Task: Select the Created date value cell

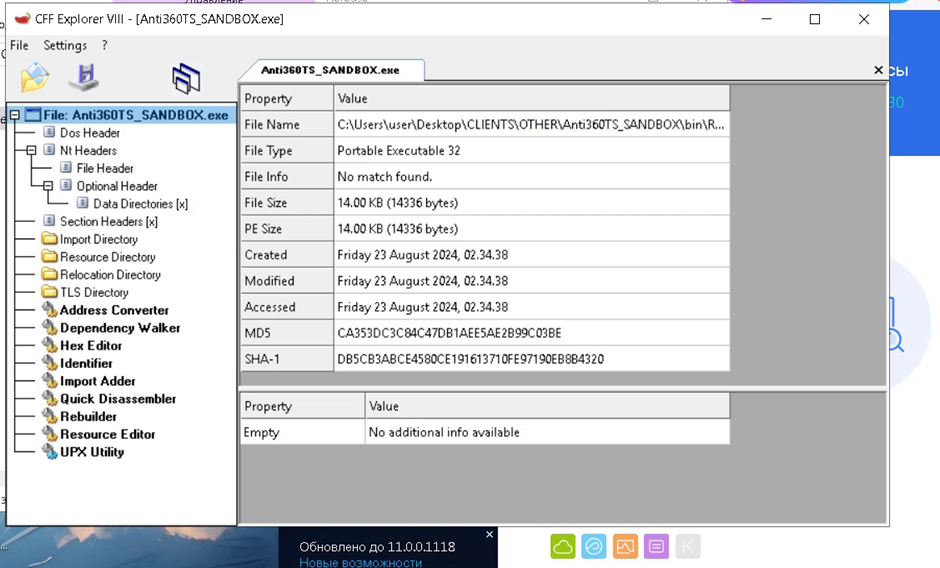Action: tap(532, 254)
